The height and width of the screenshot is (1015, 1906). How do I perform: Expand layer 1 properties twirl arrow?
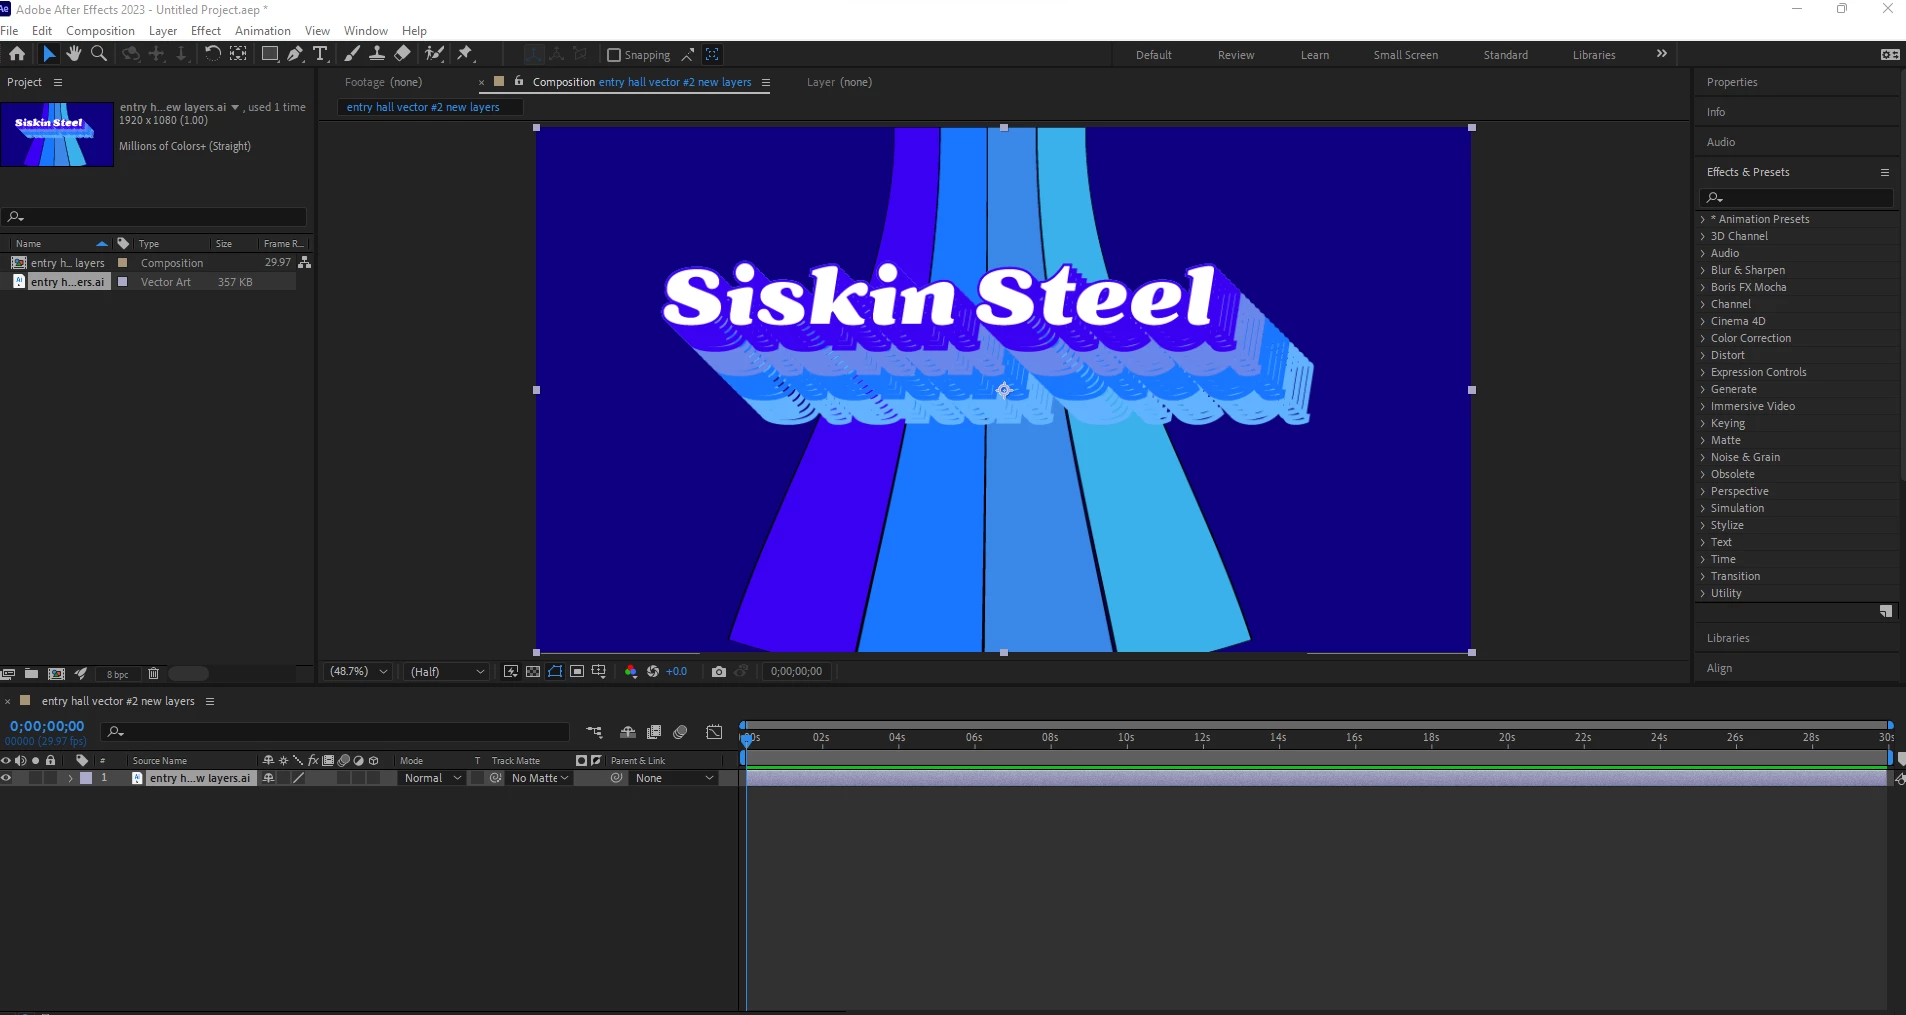70,778
